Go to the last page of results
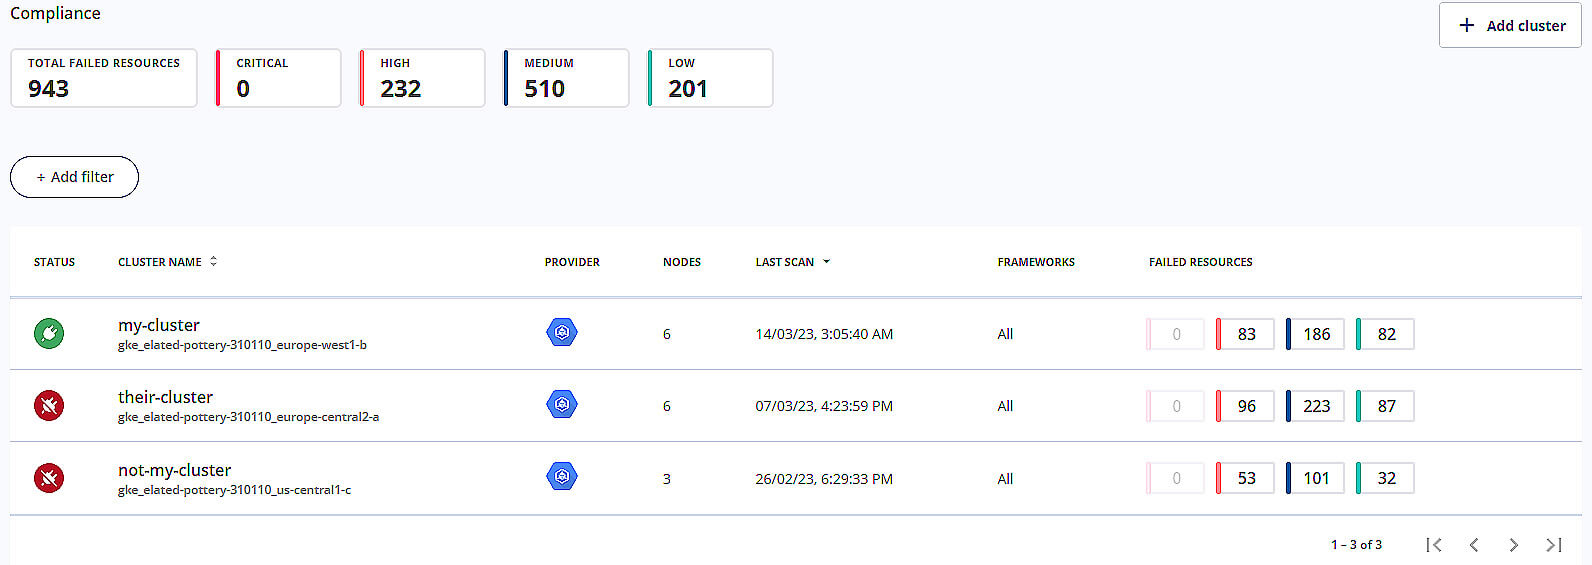The width and height of the screenshot is (1592, 565). click(x=1553, y=545)
